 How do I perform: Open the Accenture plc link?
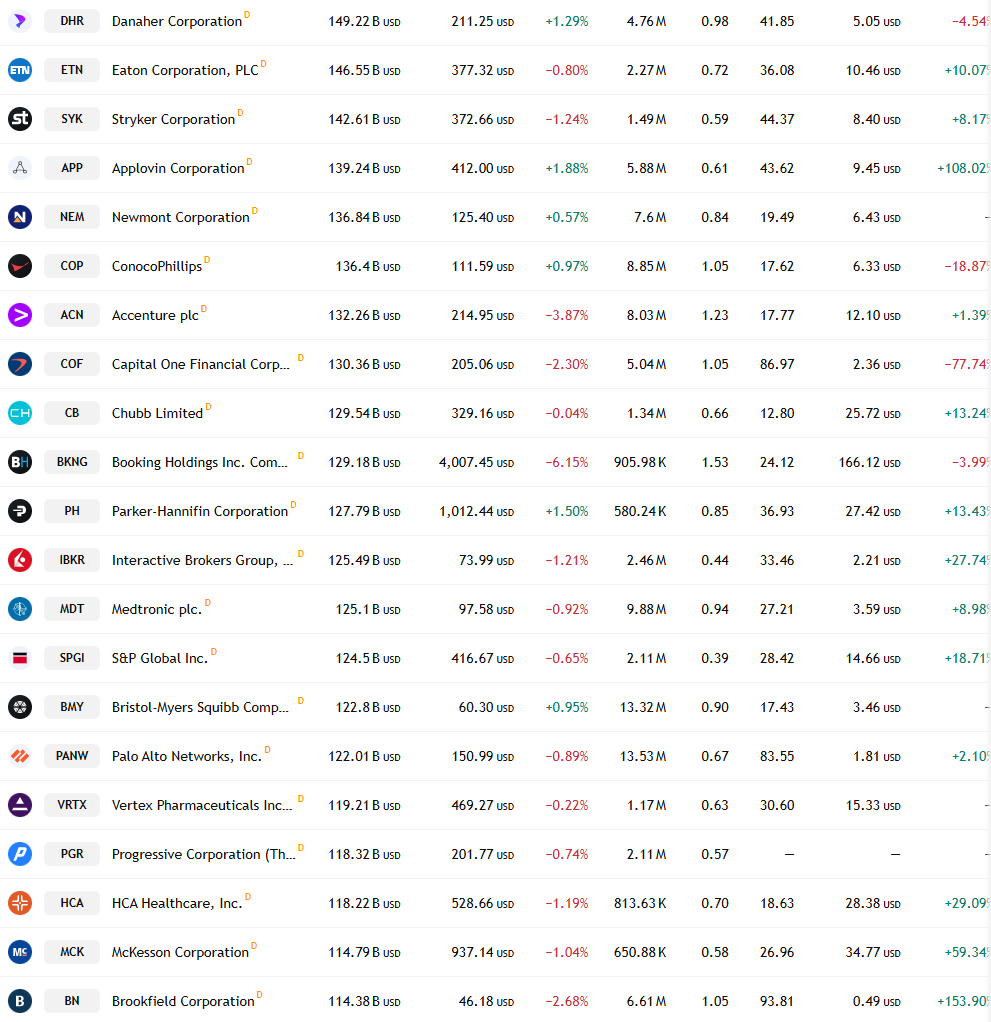click(155, 315)
